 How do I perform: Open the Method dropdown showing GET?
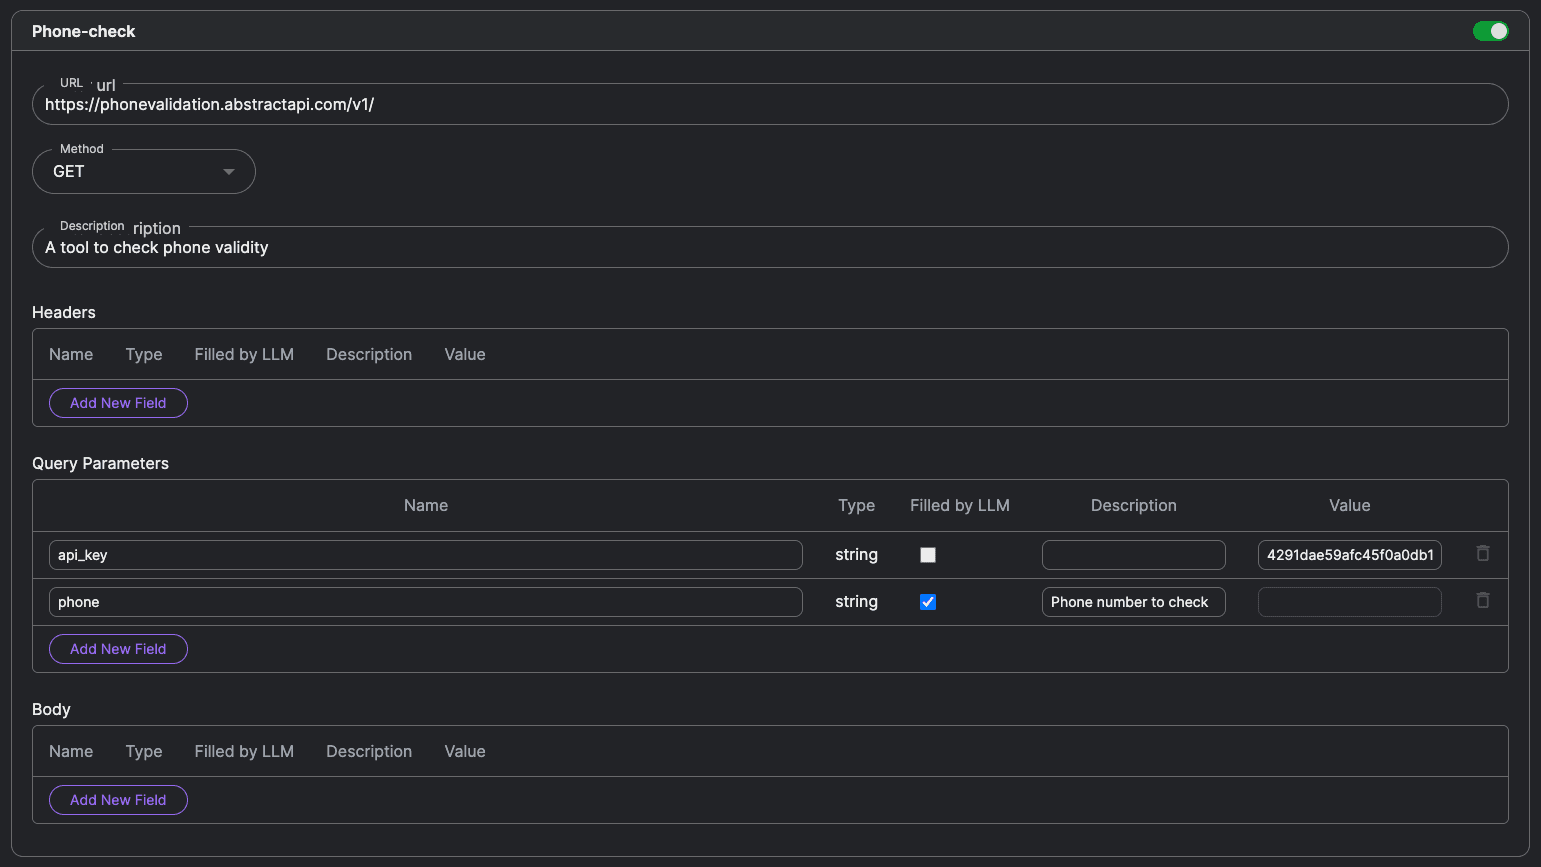(x=143, y=171)
